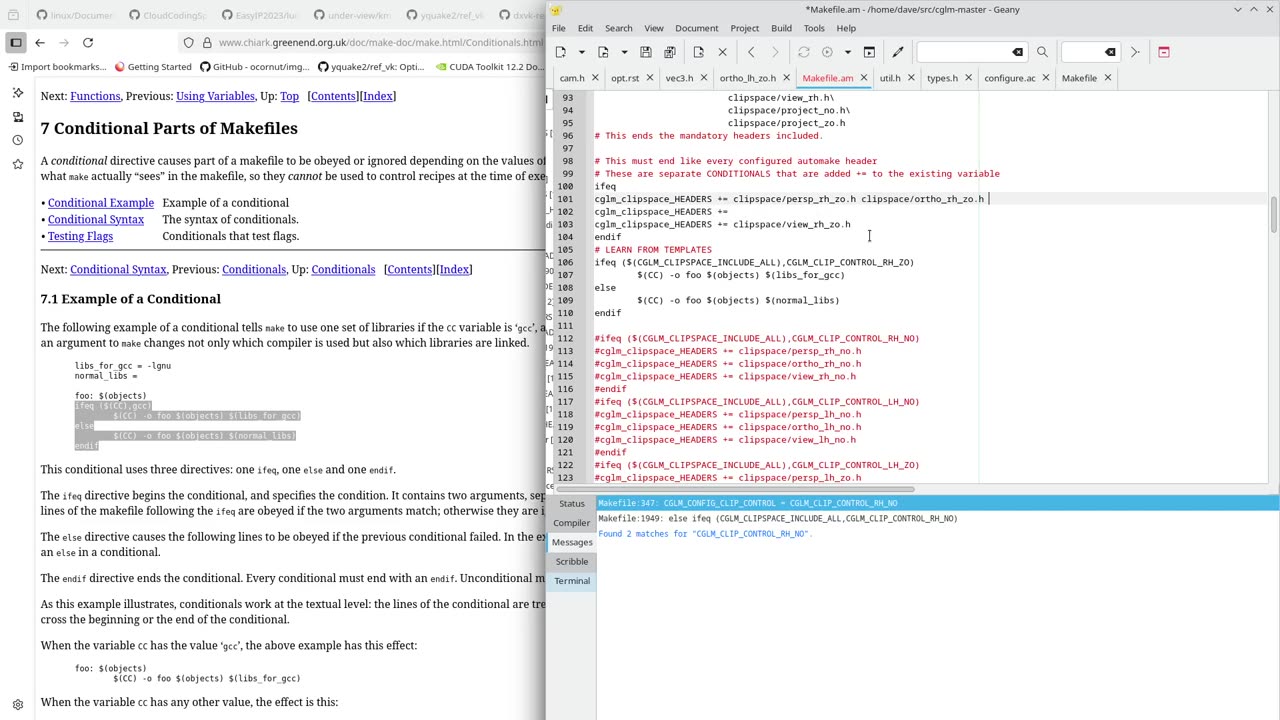The width and height of the screenshot is (1280, 720).
Task: Run the built program in Geany
Action: coord(869,52)
